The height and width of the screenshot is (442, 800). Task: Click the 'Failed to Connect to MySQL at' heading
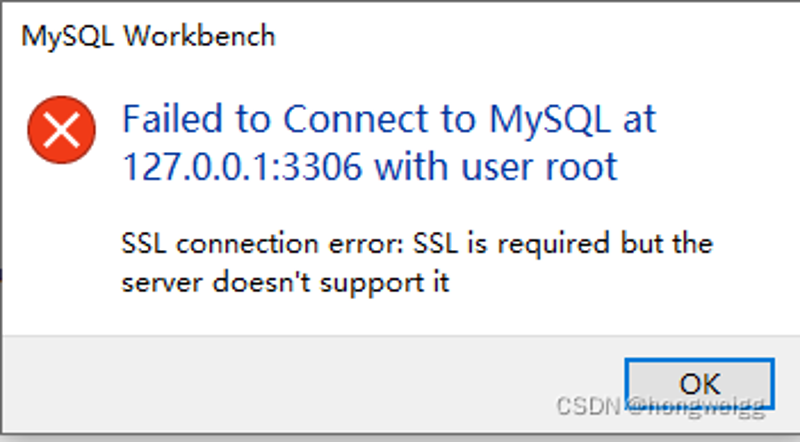coord(389,119)
